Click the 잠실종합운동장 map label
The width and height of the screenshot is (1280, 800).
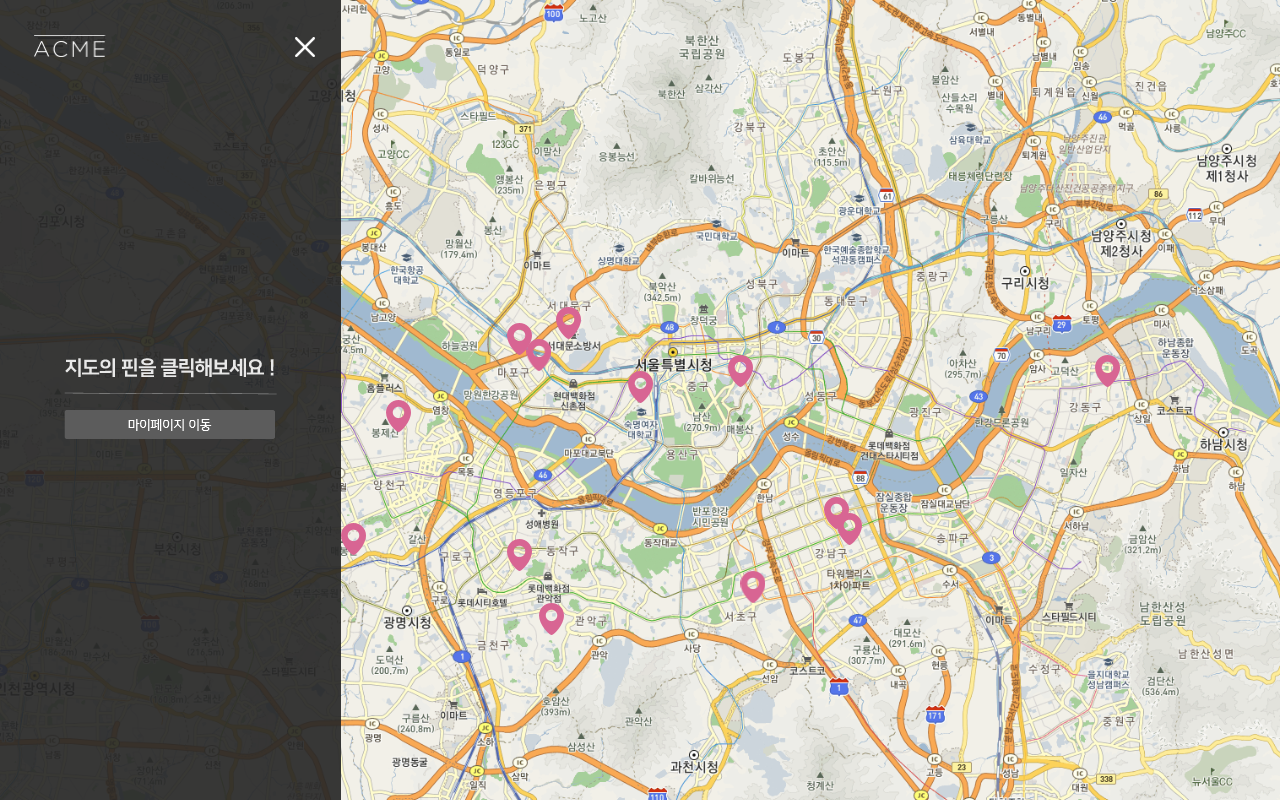(x=894, y=502)
